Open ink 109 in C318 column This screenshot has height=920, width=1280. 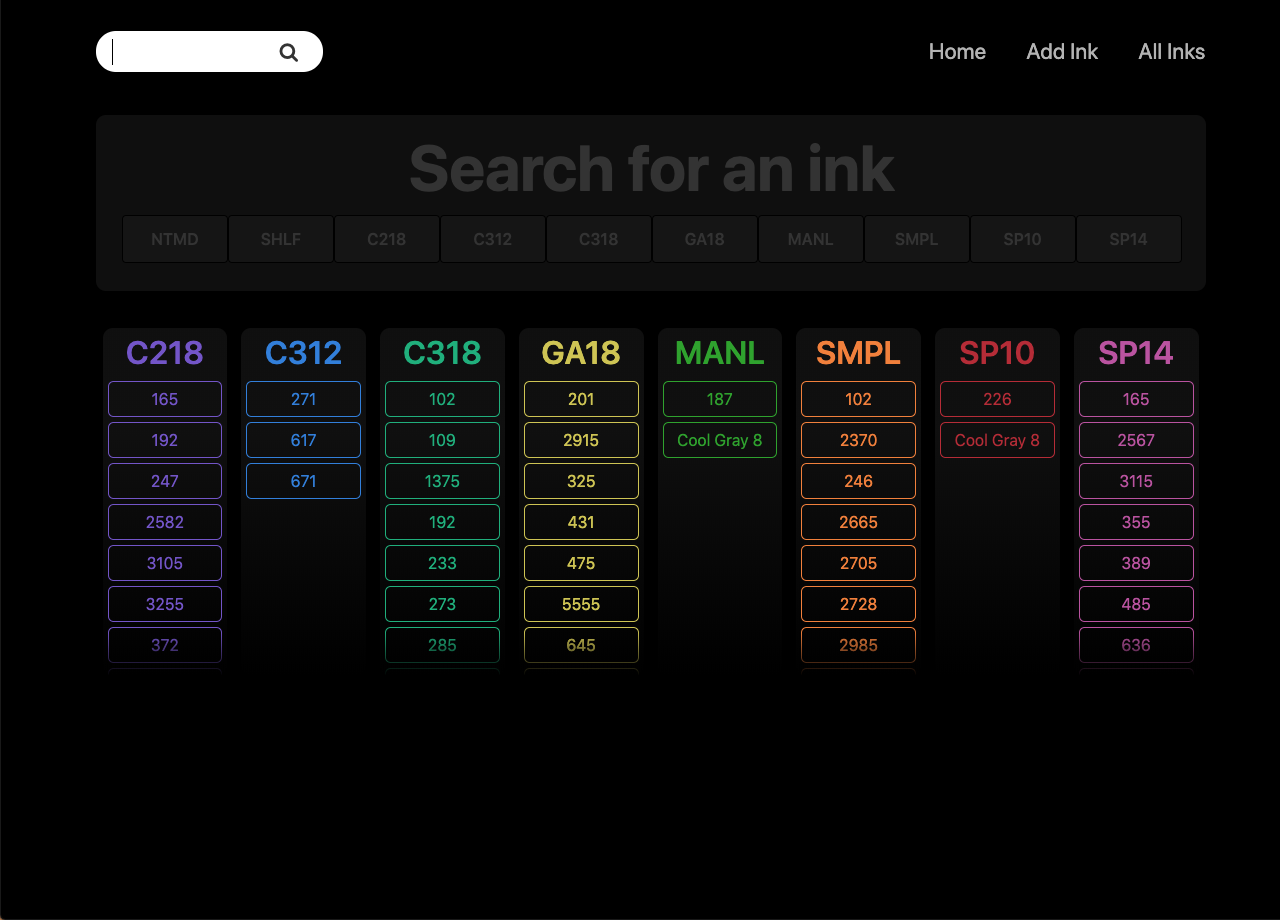coord(442,440)
